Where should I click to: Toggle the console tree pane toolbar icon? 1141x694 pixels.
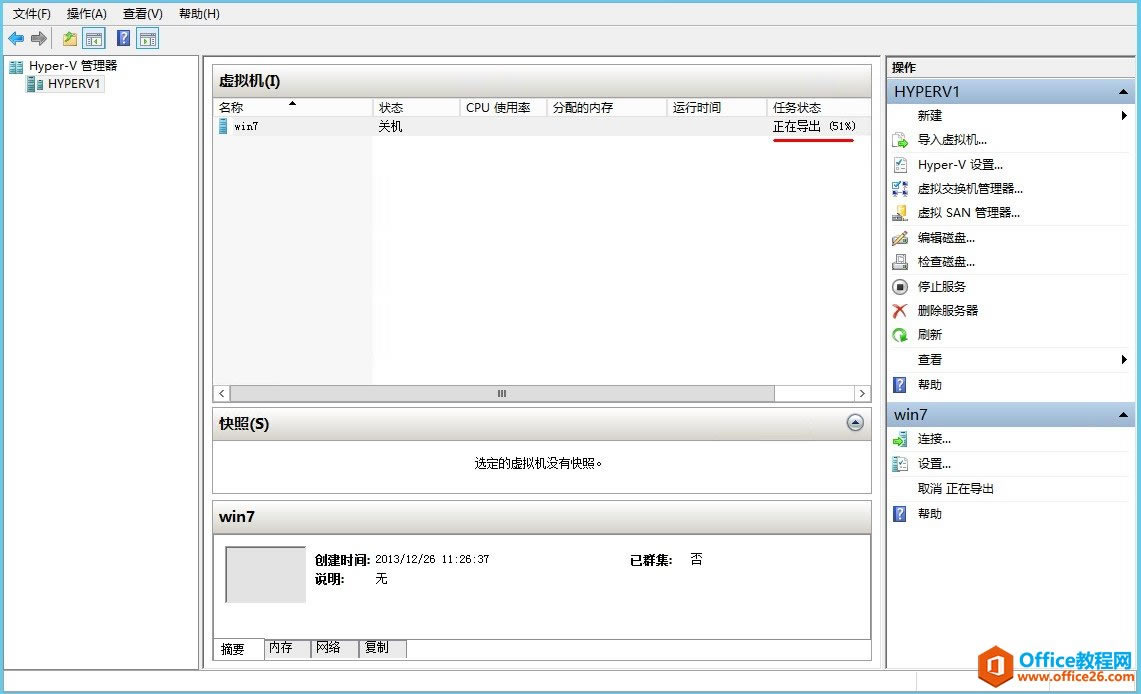click(94, 39)
